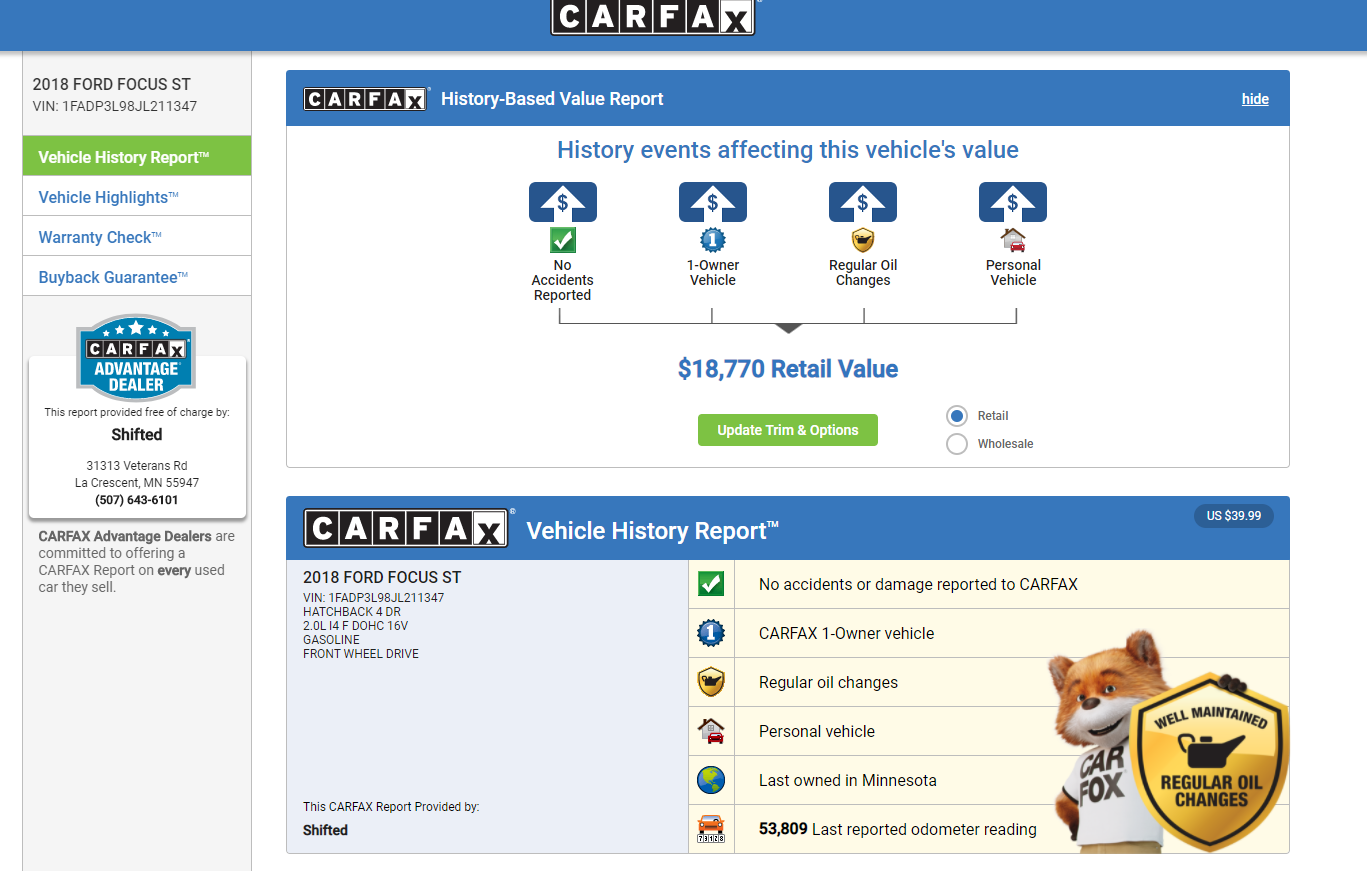This screenshot has width=1367, height=871.
Task: Click the Regular oil changes row text
Action: click(828, 682)
